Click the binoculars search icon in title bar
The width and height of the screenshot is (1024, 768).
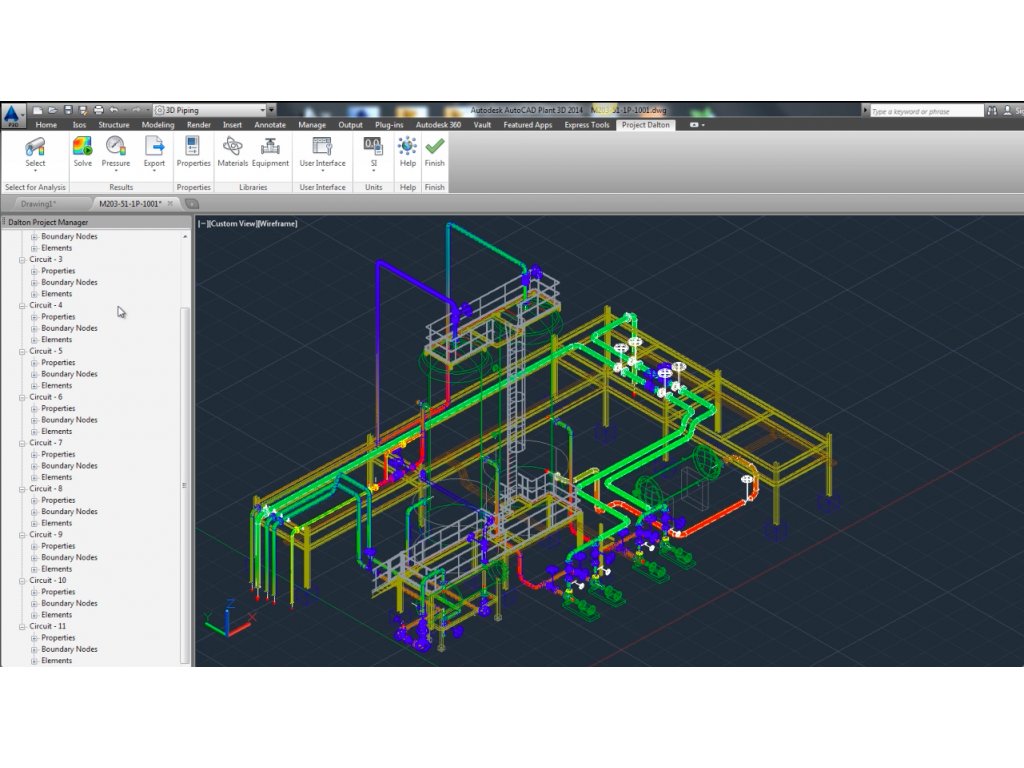click(992, 111)
